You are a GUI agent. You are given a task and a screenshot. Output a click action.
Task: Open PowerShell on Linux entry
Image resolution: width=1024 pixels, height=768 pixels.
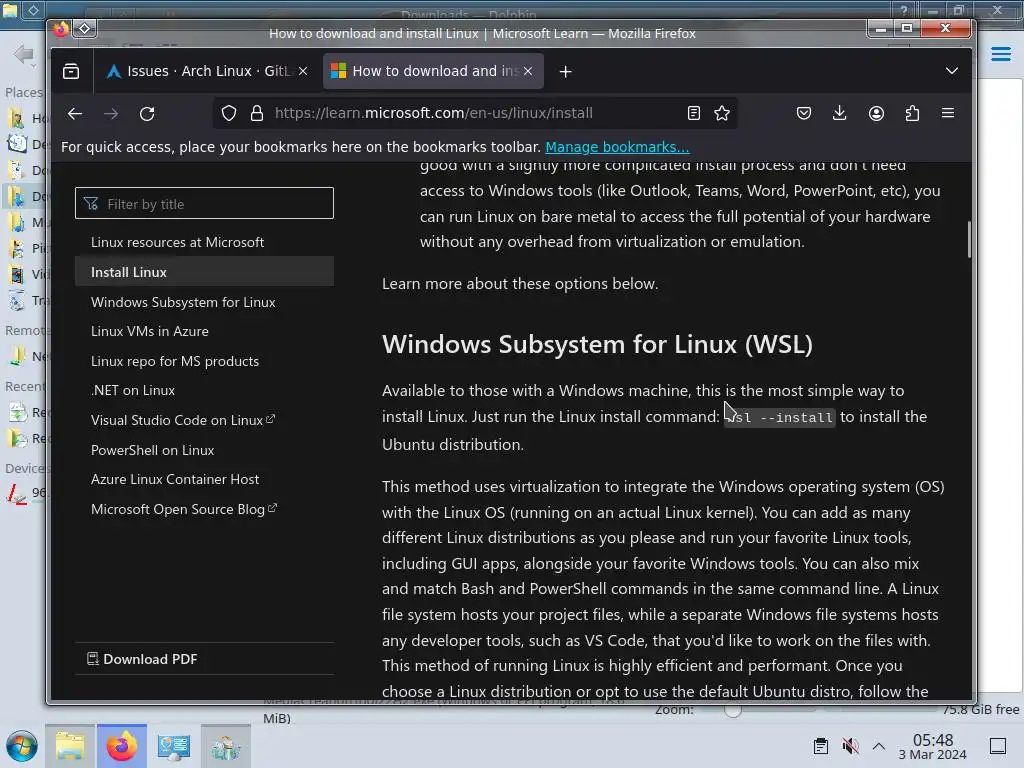(x=152, y=450)
